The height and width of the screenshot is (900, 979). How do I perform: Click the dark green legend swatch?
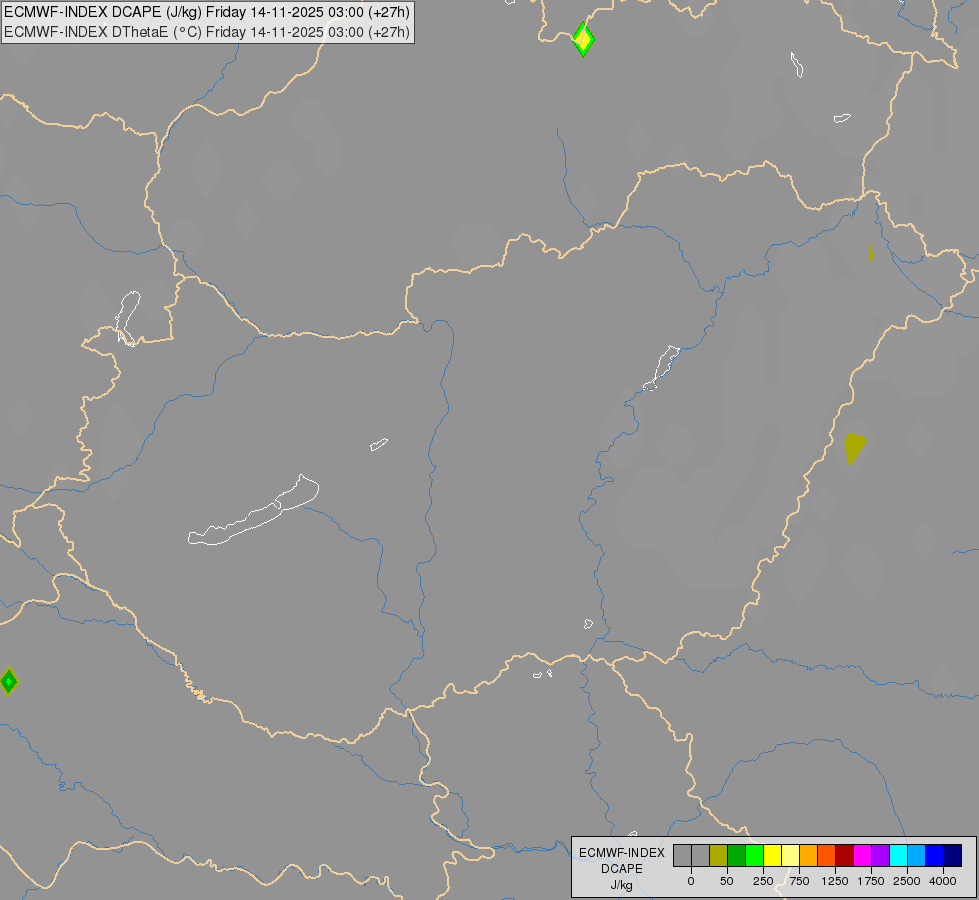(x=737, y=855)
